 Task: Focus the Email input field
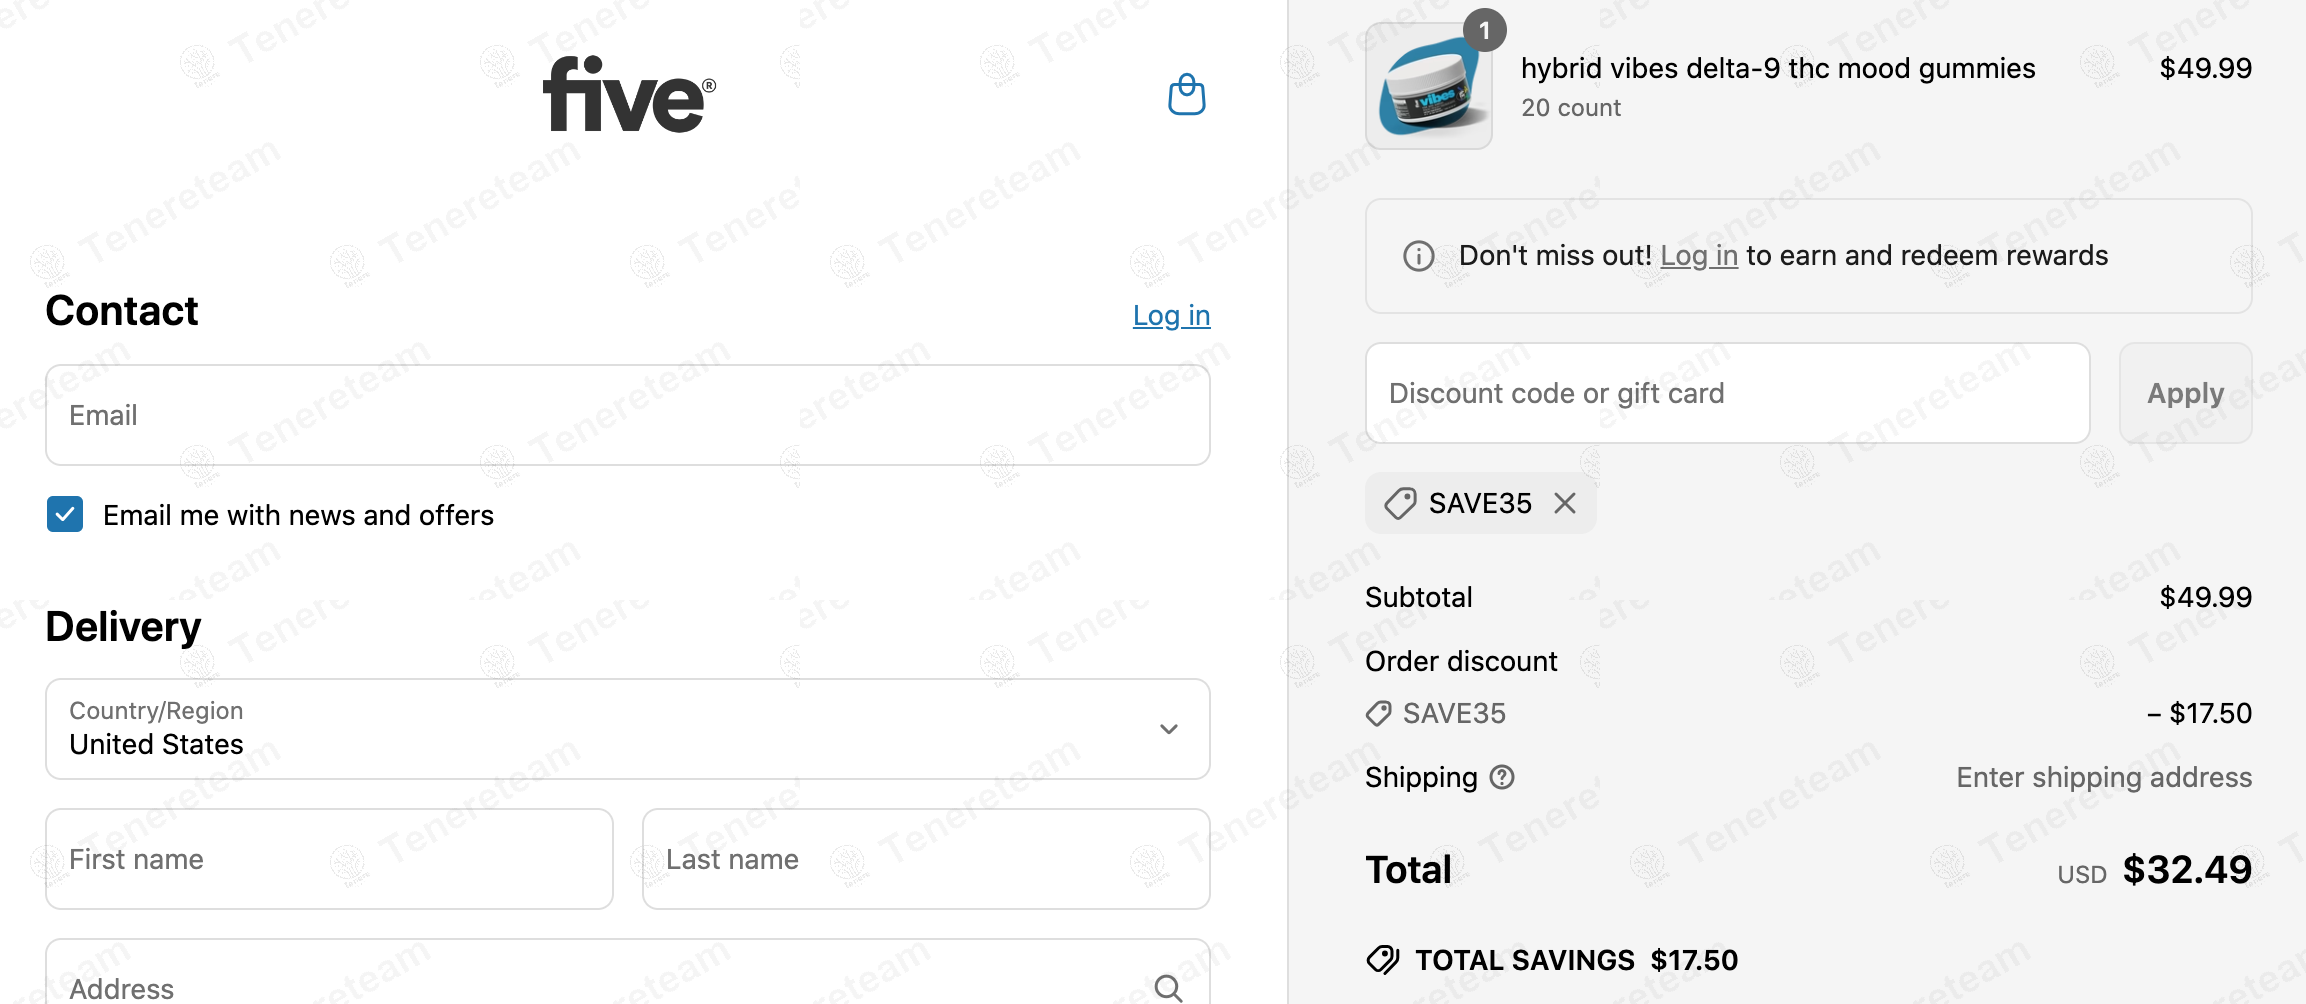pos(627,415)
